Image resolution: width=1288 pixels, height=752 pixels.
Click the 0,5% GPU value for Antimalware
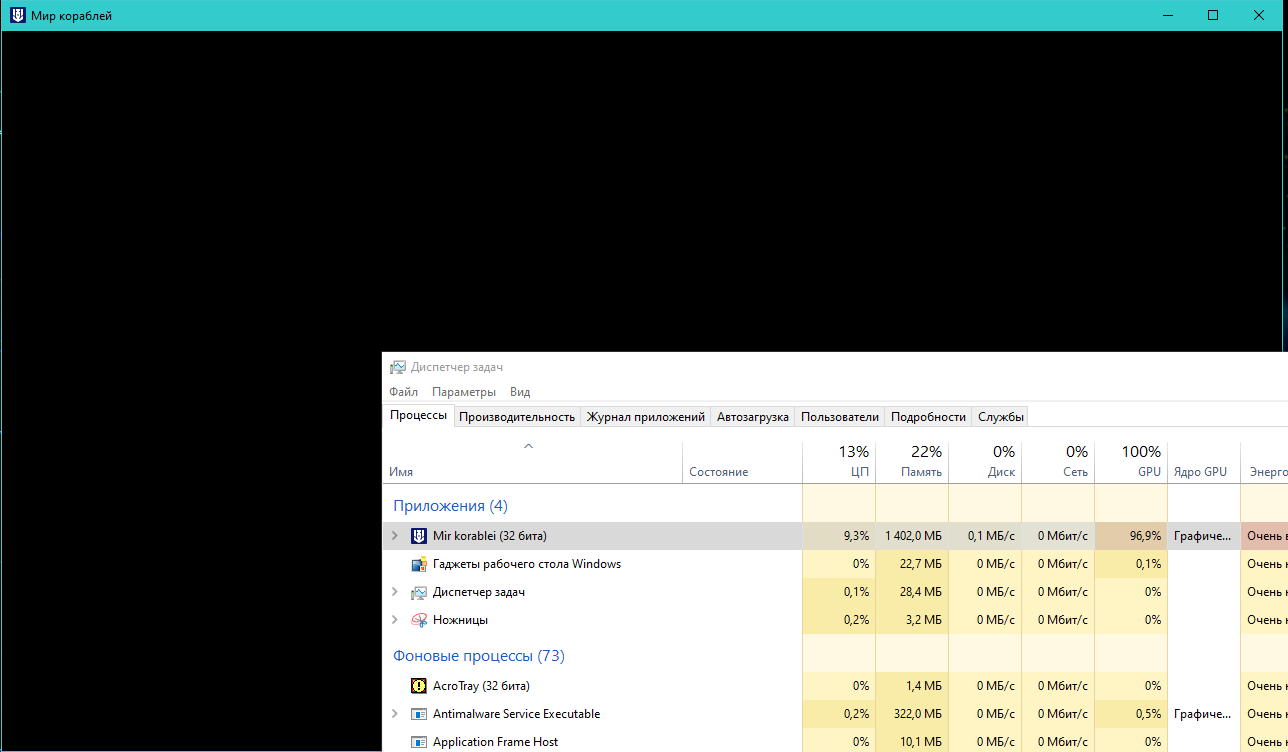point(1149,714)
